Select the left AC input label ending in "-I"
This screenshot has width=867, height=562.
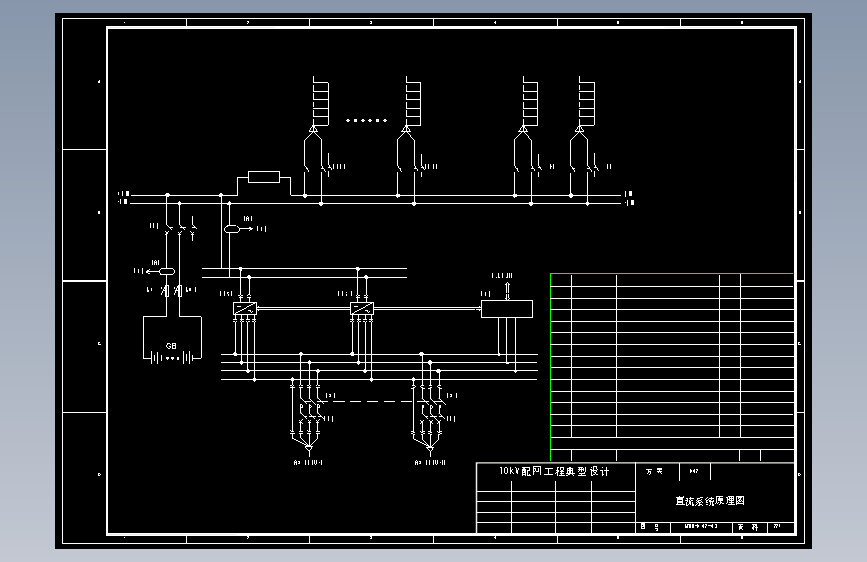pyautogui.click(x=308, y=462)
